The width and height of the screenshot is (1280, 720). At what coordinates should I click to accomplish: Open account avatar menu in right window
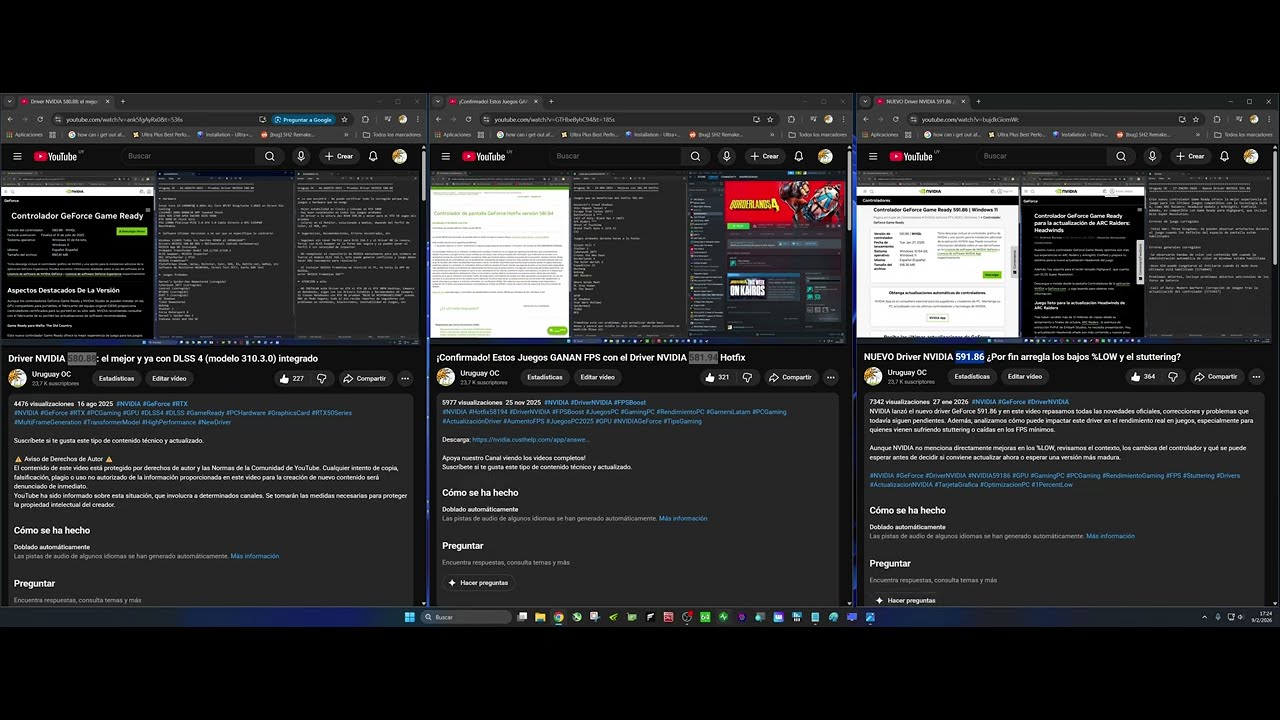coord(1251,156)
